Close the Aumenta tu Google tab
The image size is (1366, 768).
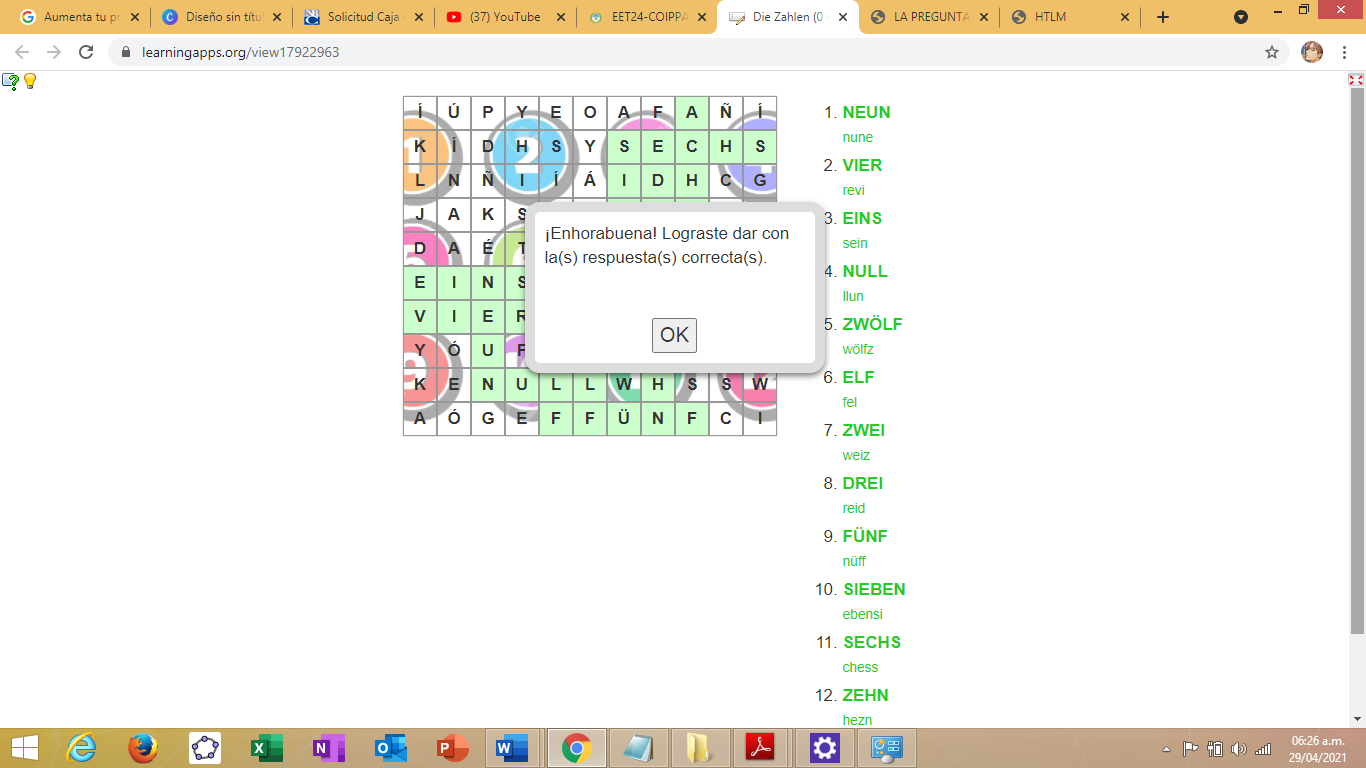click(x=135, y=17)
